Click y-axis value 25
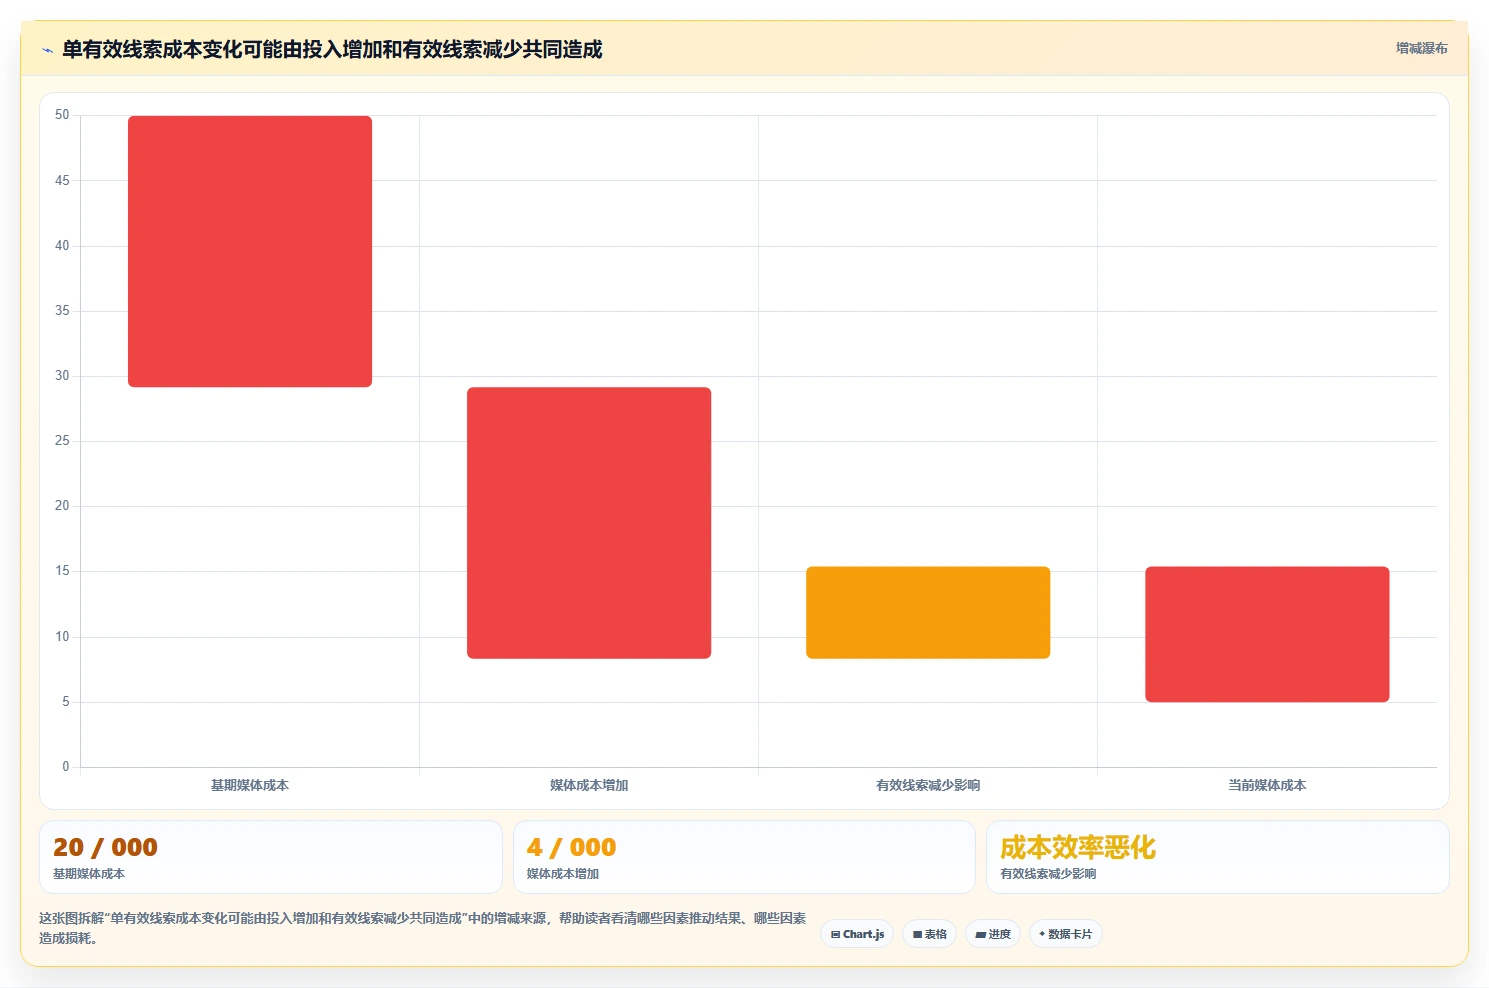Viewport: 1489px width, 988px height. tap(62, 441)
